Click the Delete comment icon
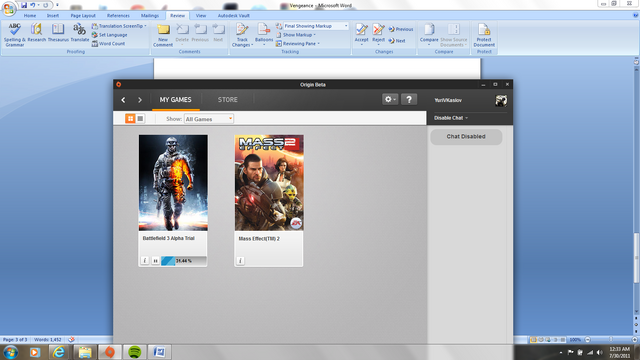 [x=182, y=33]
